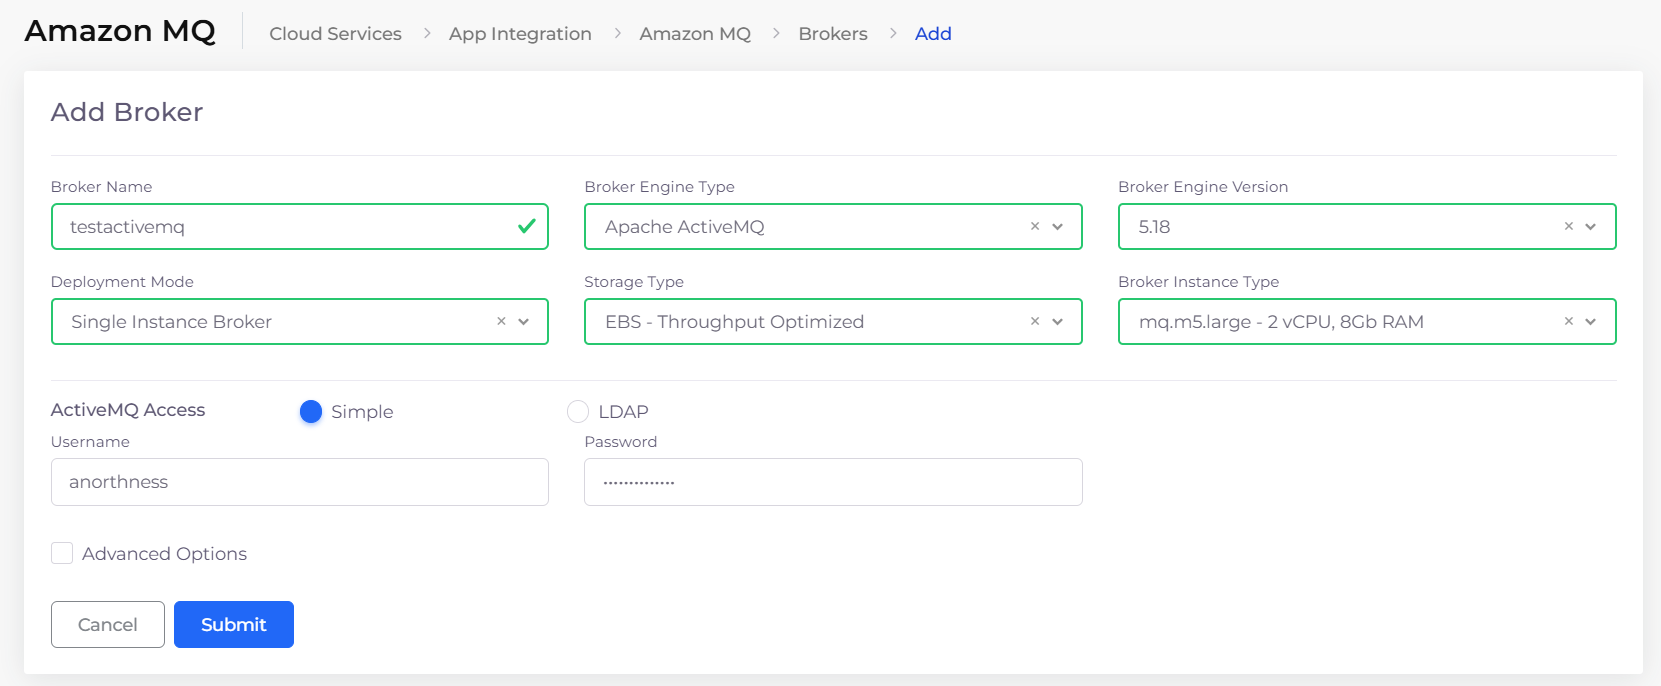Image resolution: width=1661 pixels, height=686 pixels.
Task: Cancel adding the broker
Action: click(x=108, y=625)
